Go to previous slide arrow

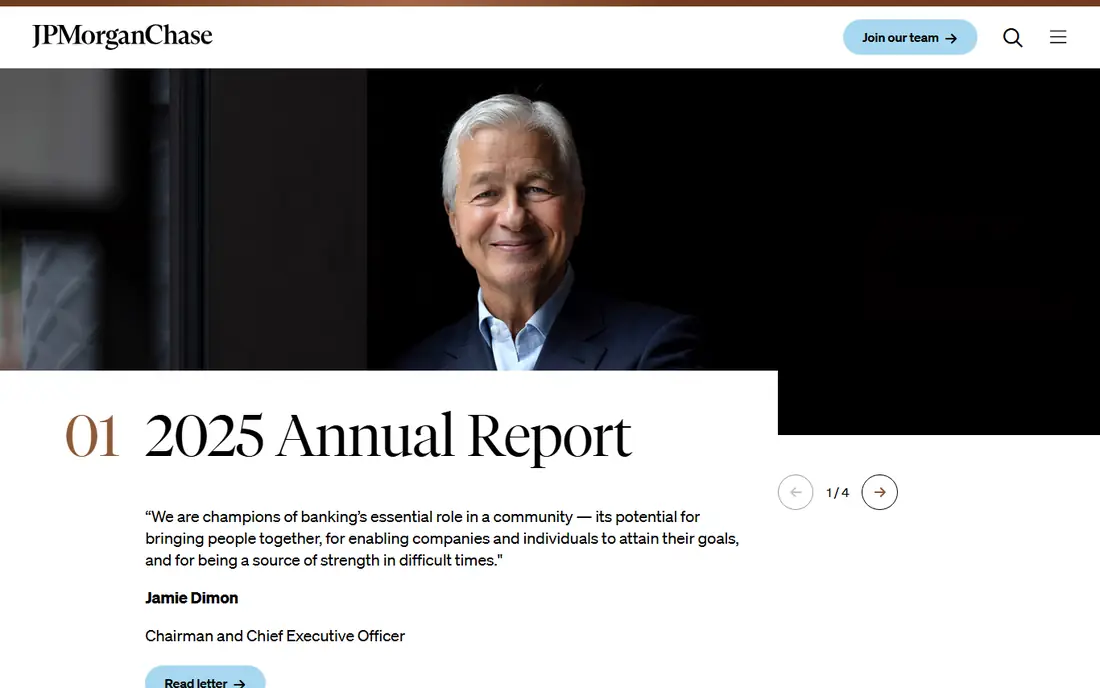pos(796,492)
